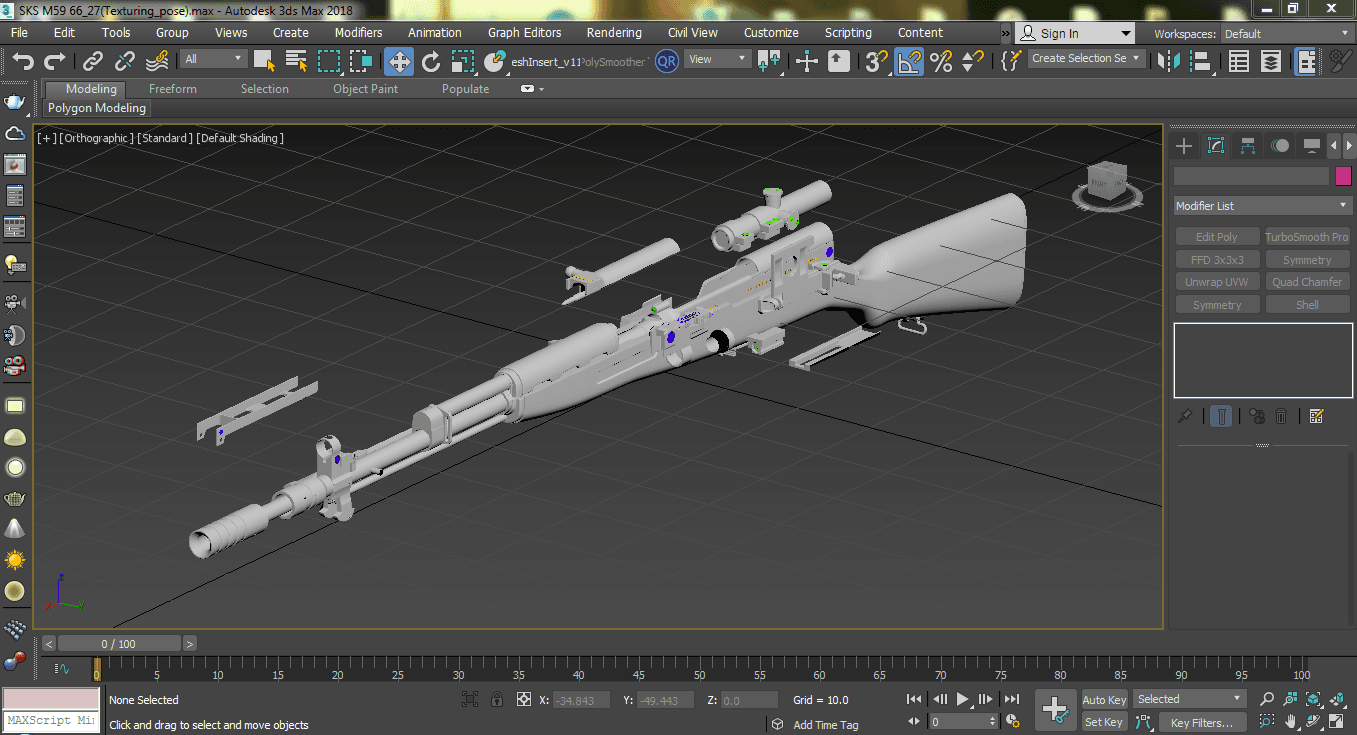Expand the Sign In dropdown
Image resolution: width=1357 pixels, height=735 pixels.
(1126, 33)
